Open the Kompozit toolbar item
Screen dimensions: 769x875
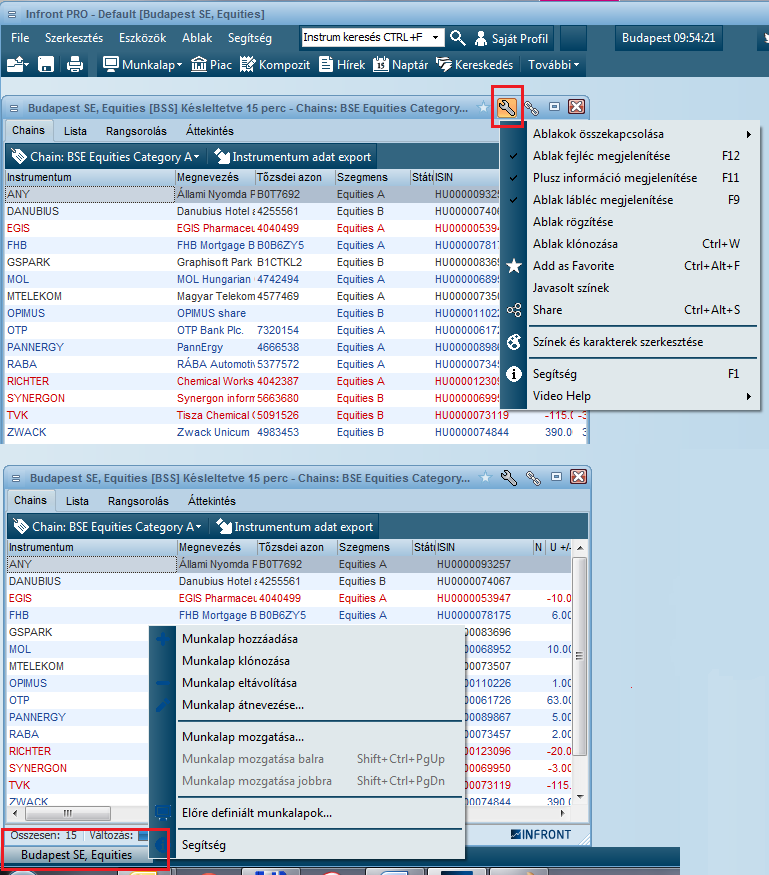[275, 65]
